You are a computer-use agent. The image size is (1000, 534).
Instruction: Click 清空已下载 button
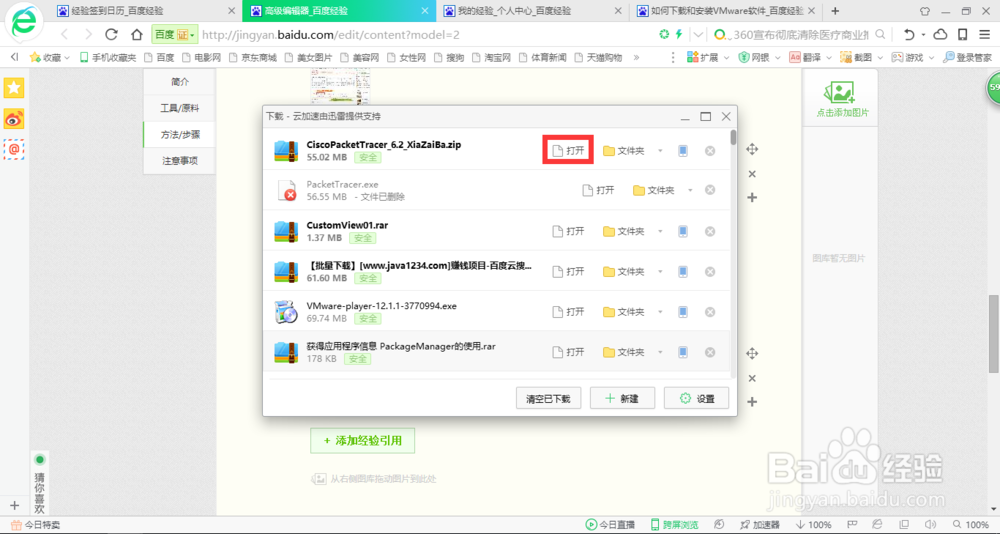(x=548, y=398)
